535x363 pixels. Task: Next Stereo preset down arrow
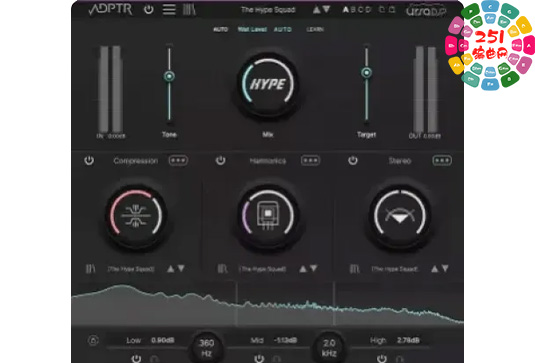445,269
